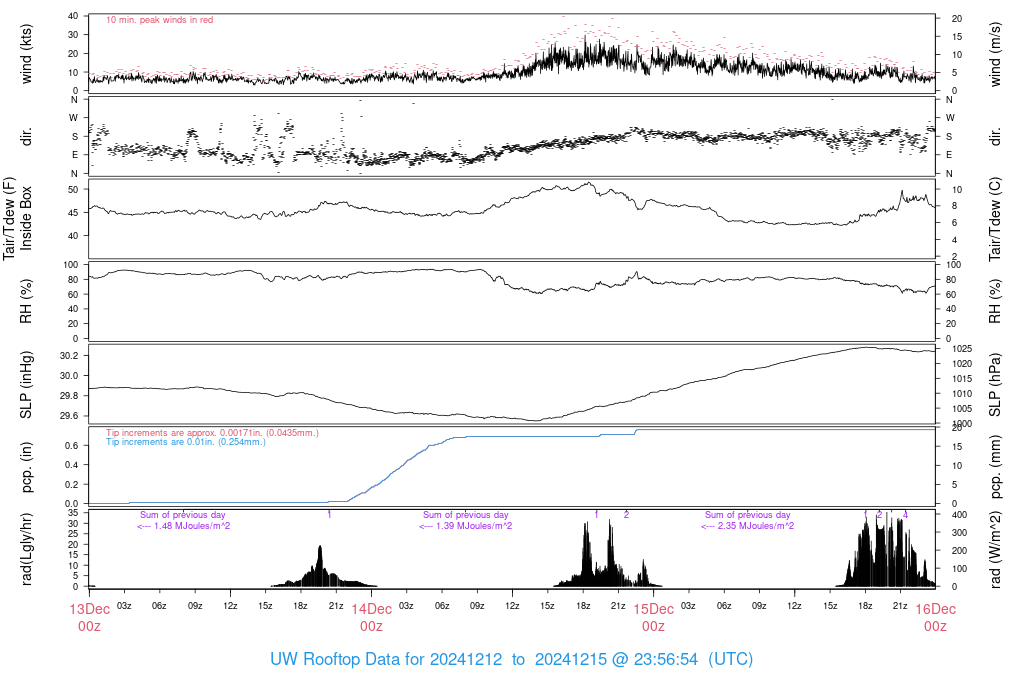Click the '0.6' precipitation tick value
The height and width of the screenshot is (700, 1024).
[72, 446]
